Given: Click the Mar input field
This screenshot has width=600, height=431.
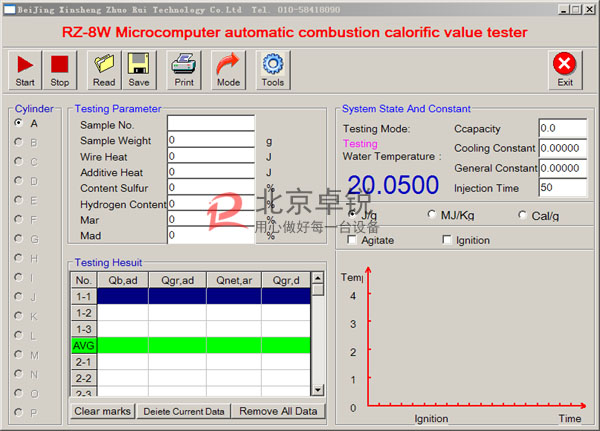Looking at the screenshot, I should [211, 219].
